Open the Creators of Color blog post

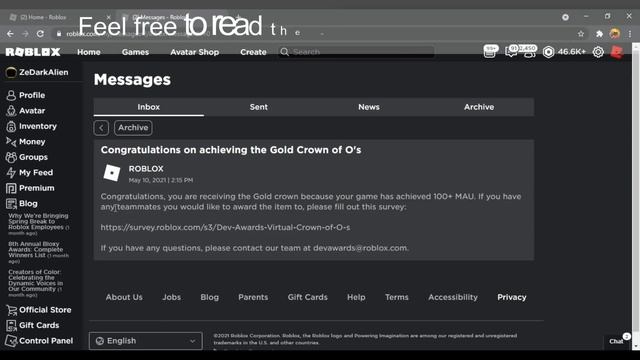click(36, 283)
